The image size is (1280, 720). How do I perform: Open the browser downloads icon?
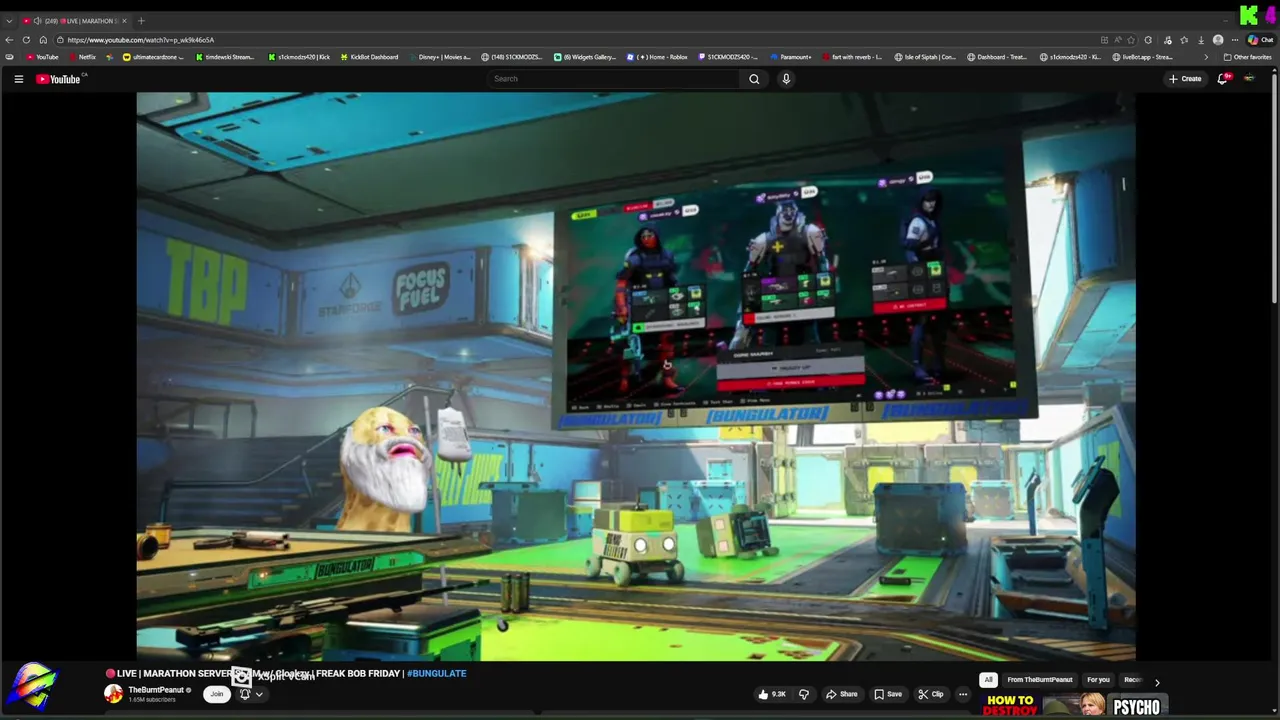click(1201, 40)
